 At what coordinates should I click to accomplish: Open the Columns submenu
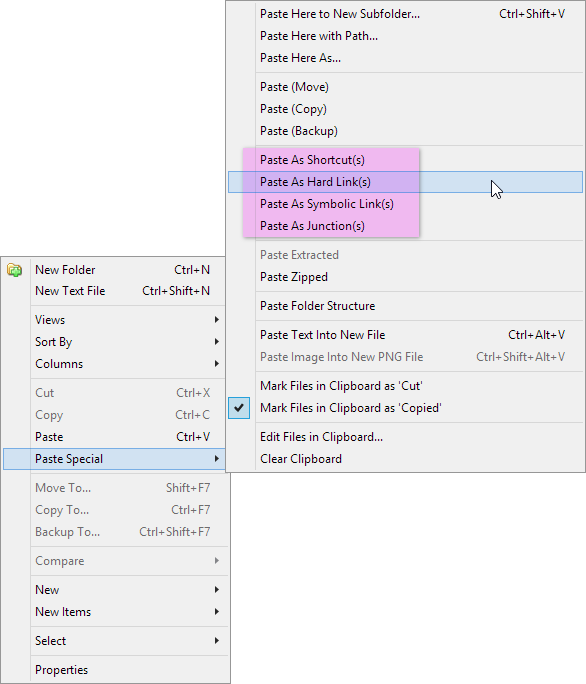tap(114, 364)
